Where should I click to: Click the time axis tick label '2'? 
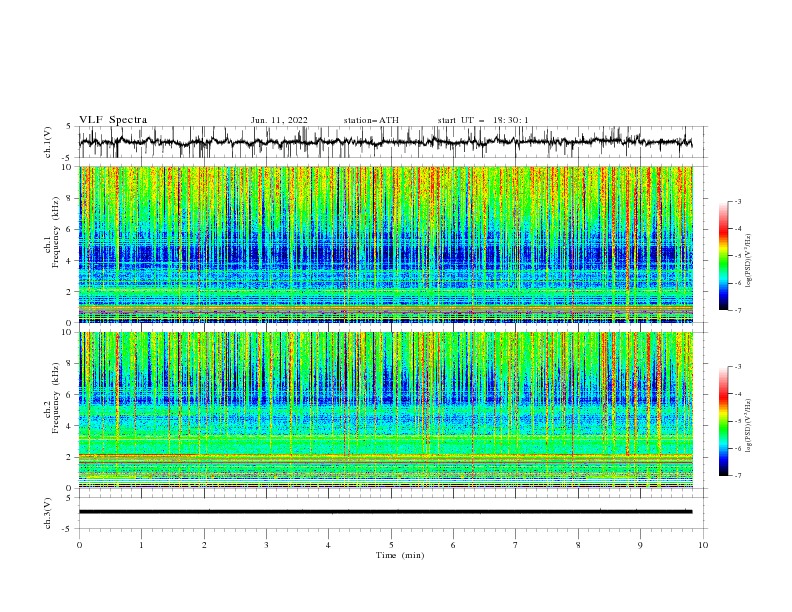[204, 545]
